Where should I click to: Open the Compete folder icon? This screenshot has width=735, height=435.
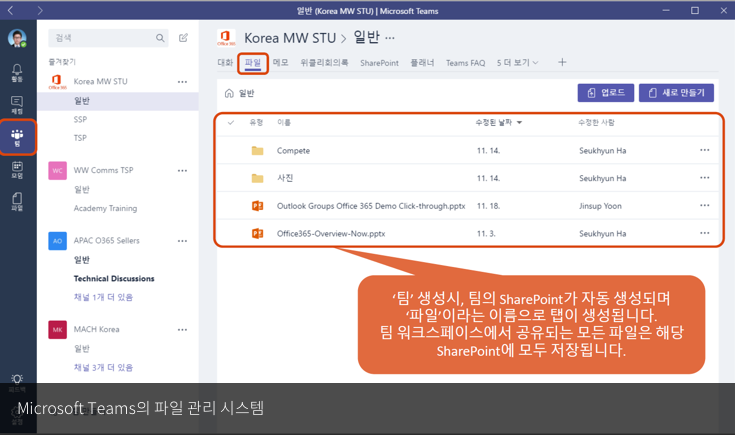257,150
